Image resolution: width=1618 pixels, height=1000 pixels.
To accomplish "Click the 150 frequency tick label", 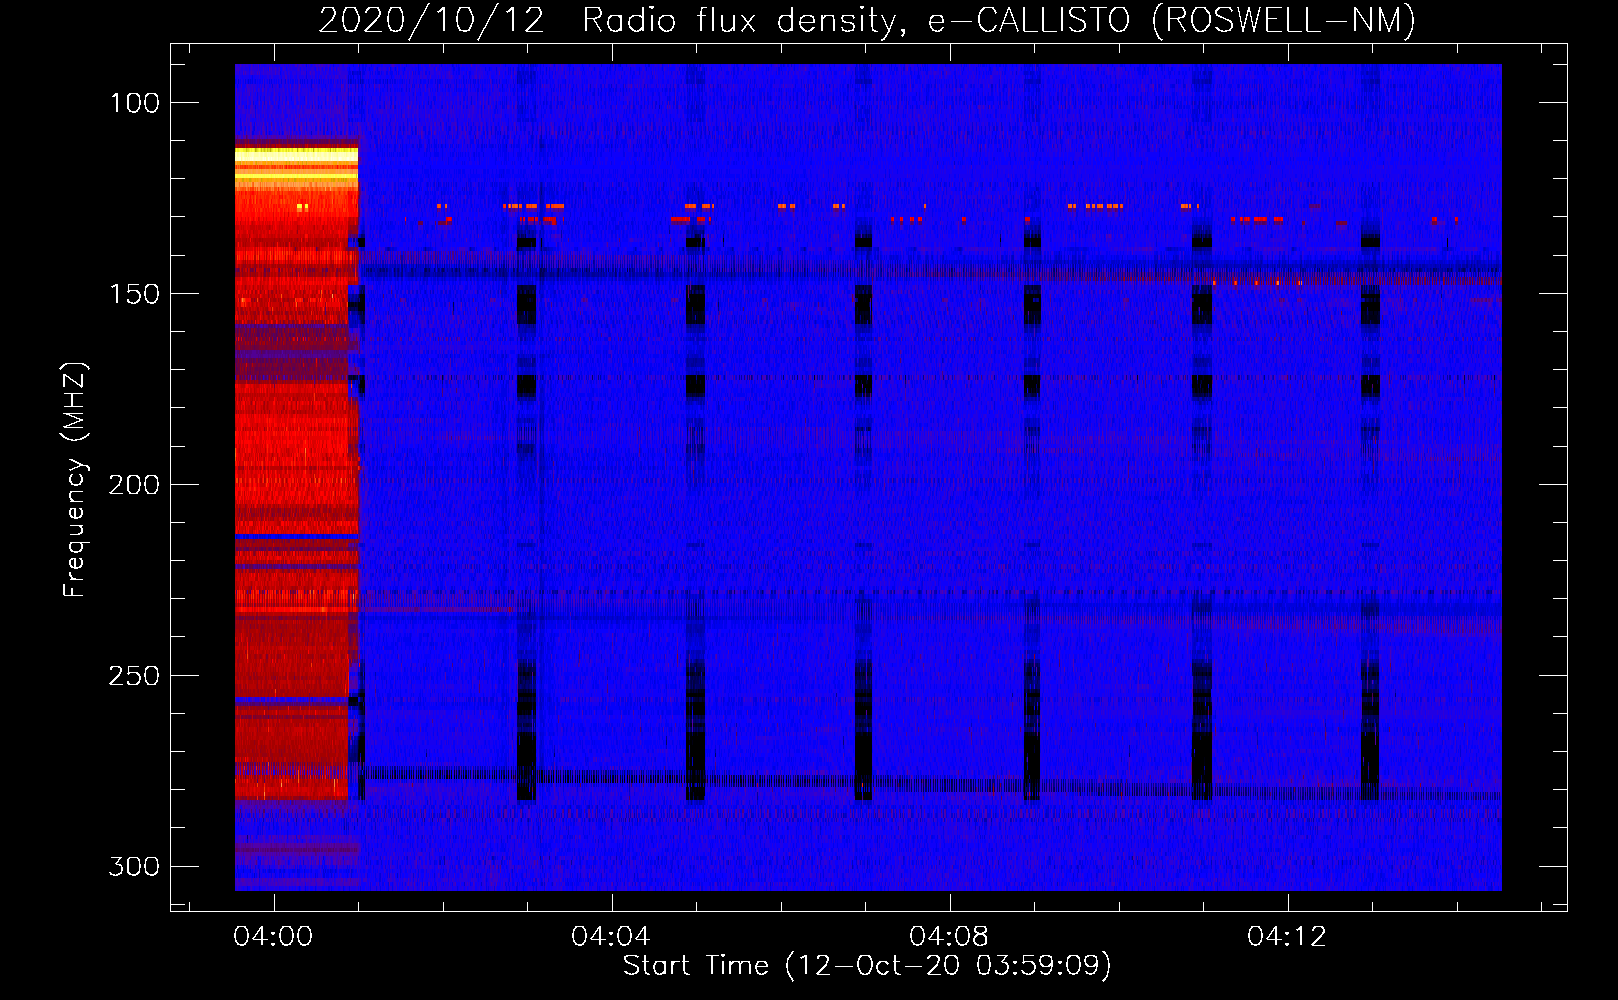I will 134,294.
